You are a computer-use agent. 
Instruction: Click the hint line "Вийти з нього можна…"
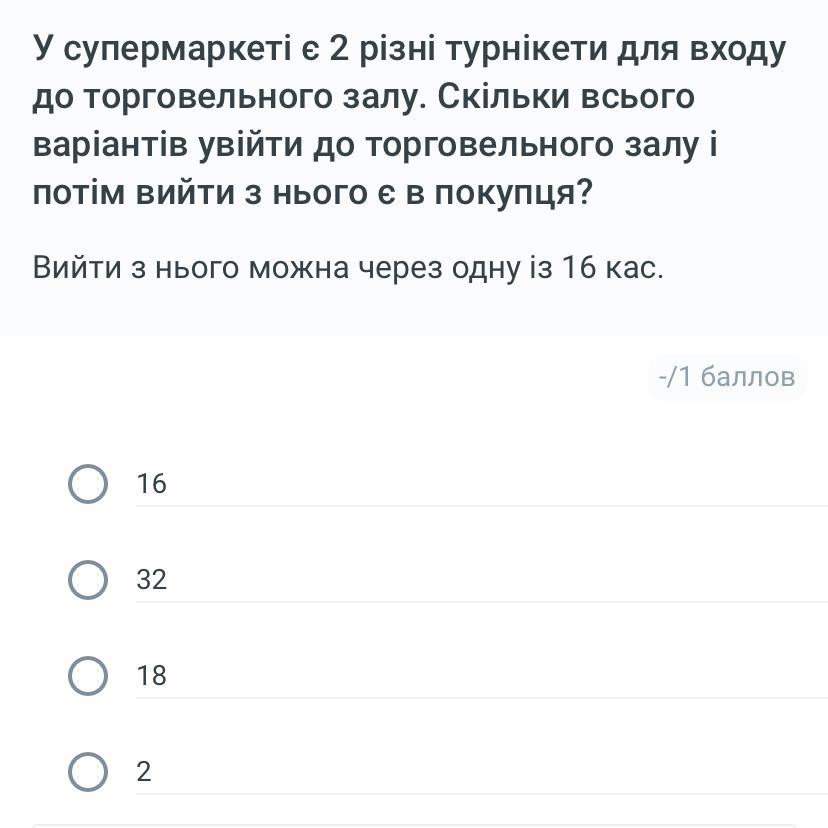tap(347, 268)
